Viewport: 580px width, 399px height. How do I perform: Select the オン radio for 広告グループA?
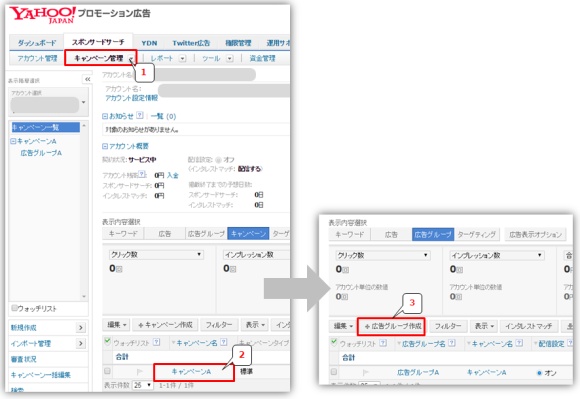point(539,373)
